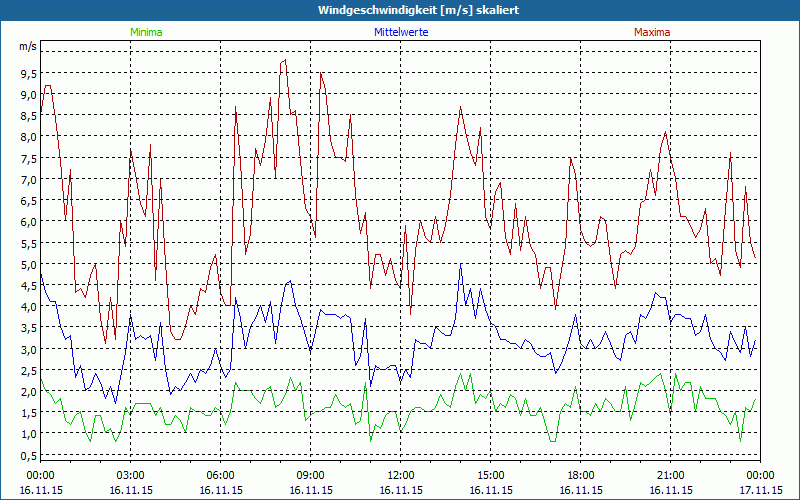Click the 7,5 y-axis value
The height and width of the screenshot is (500, 800).
coord(28,158)
